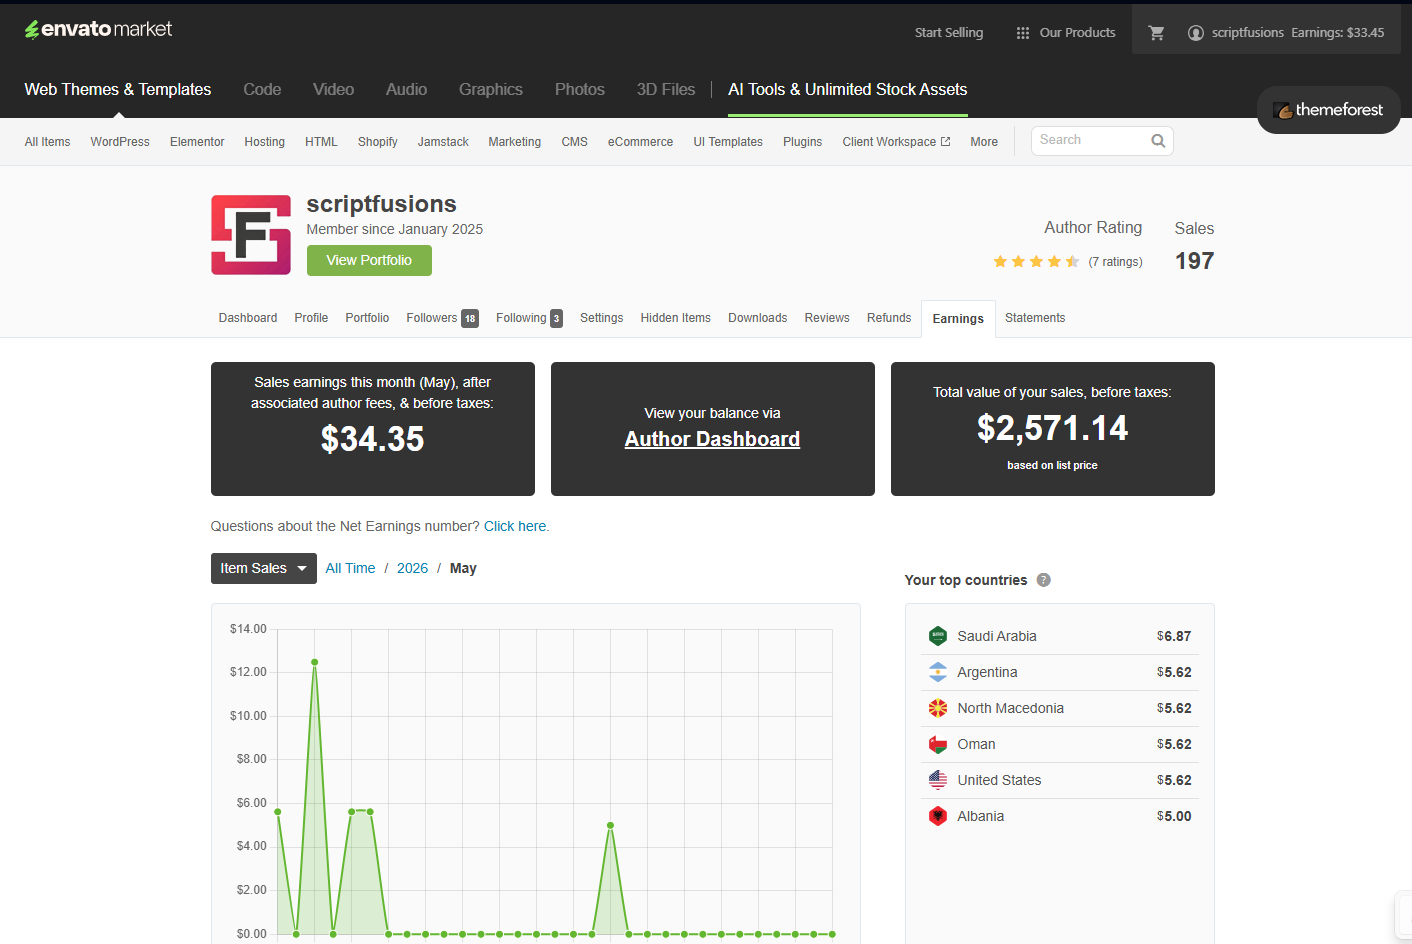Open the WordPress category

120,142
